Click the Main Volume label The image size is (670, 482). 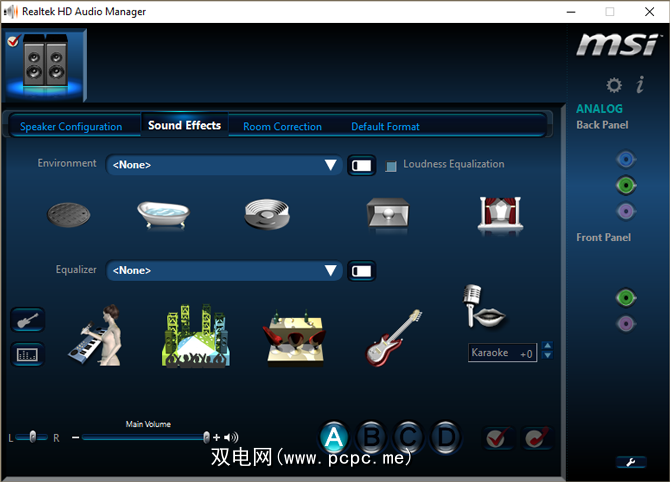[x=148, y=424]
